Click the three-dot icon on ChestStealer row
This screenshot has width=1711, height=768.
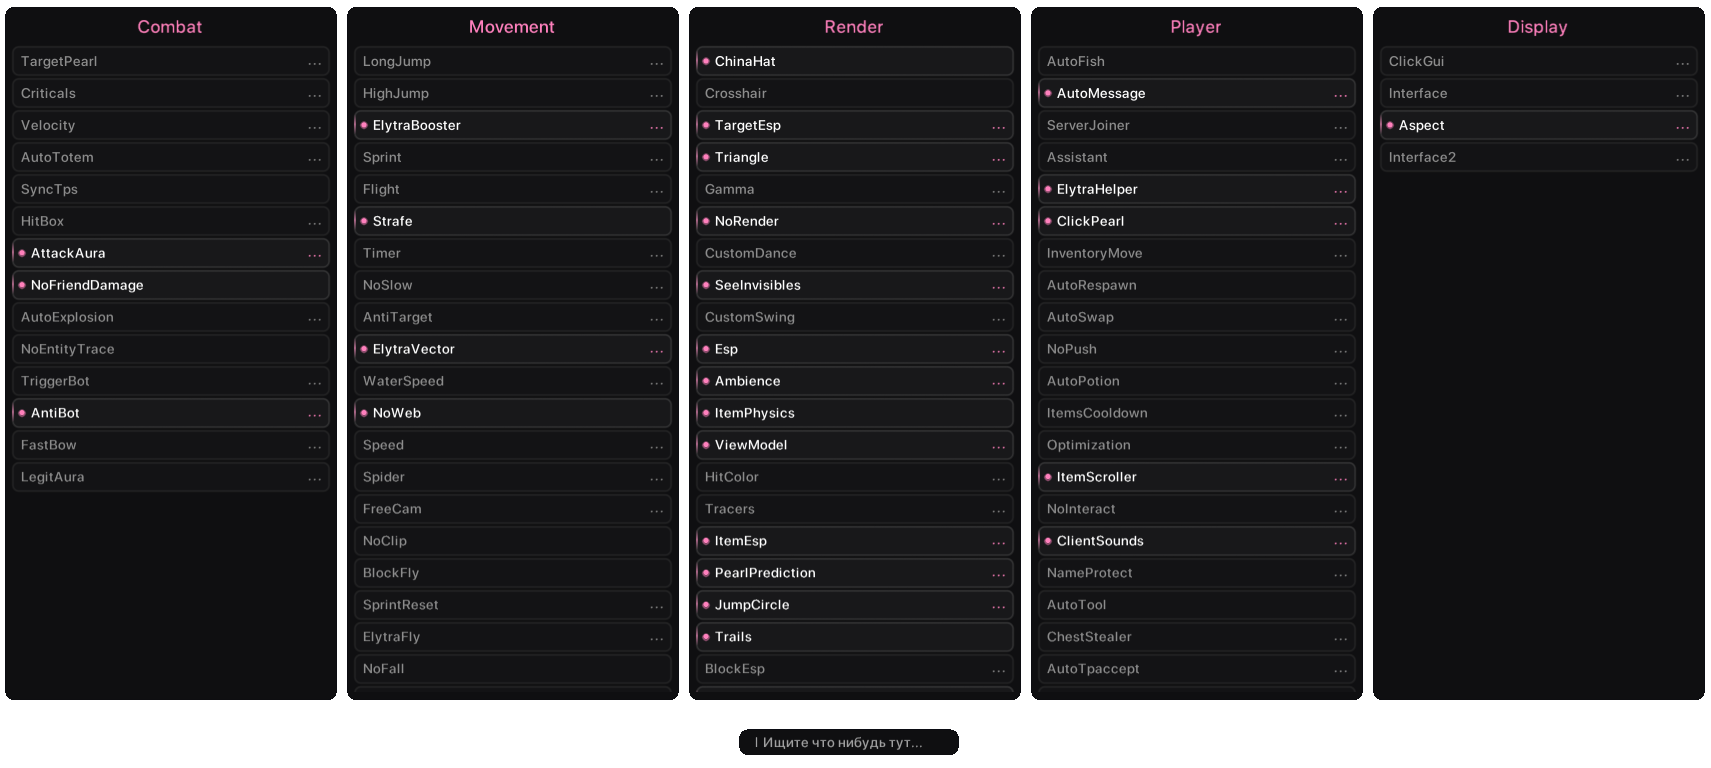(1341, 638)
